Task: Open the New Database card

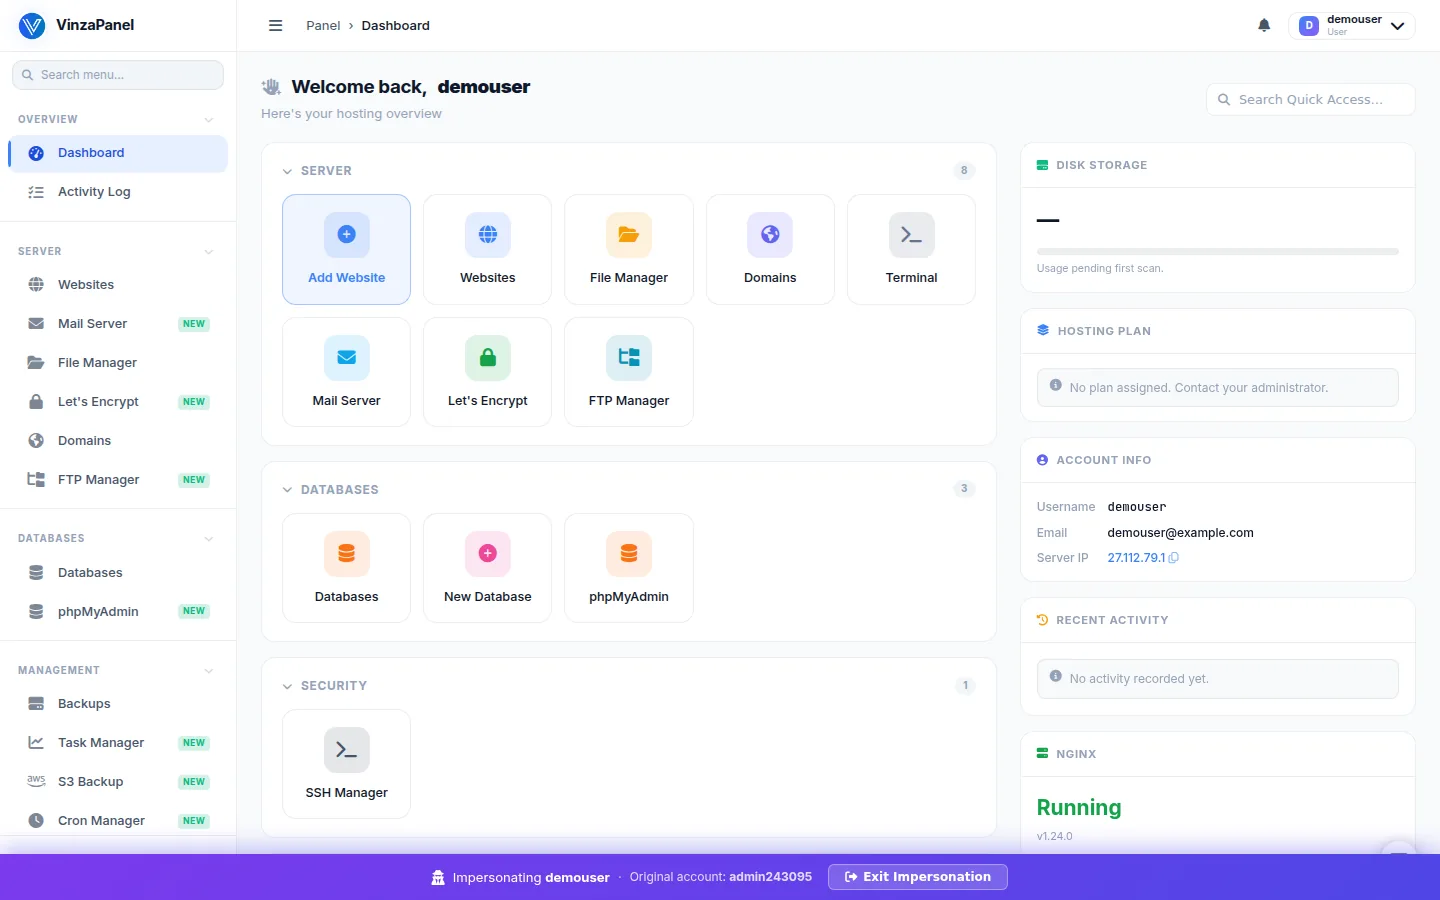Action: [x=487, y=568]
